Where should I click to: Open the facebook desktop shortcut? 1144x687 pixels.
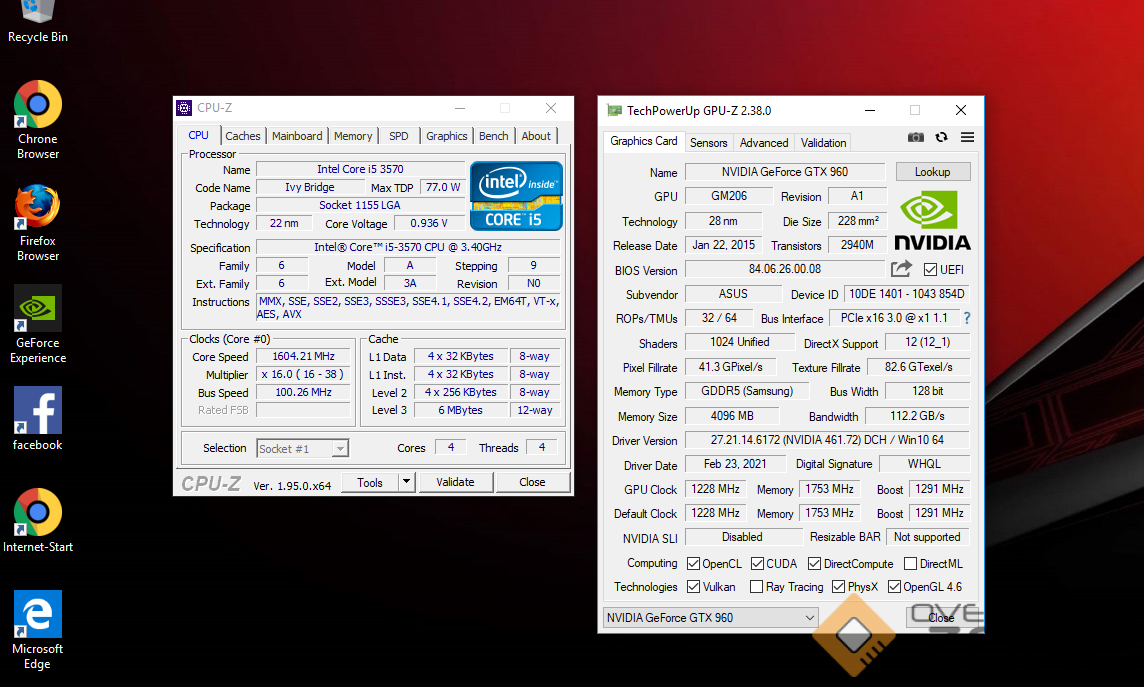tap(38, 411)
